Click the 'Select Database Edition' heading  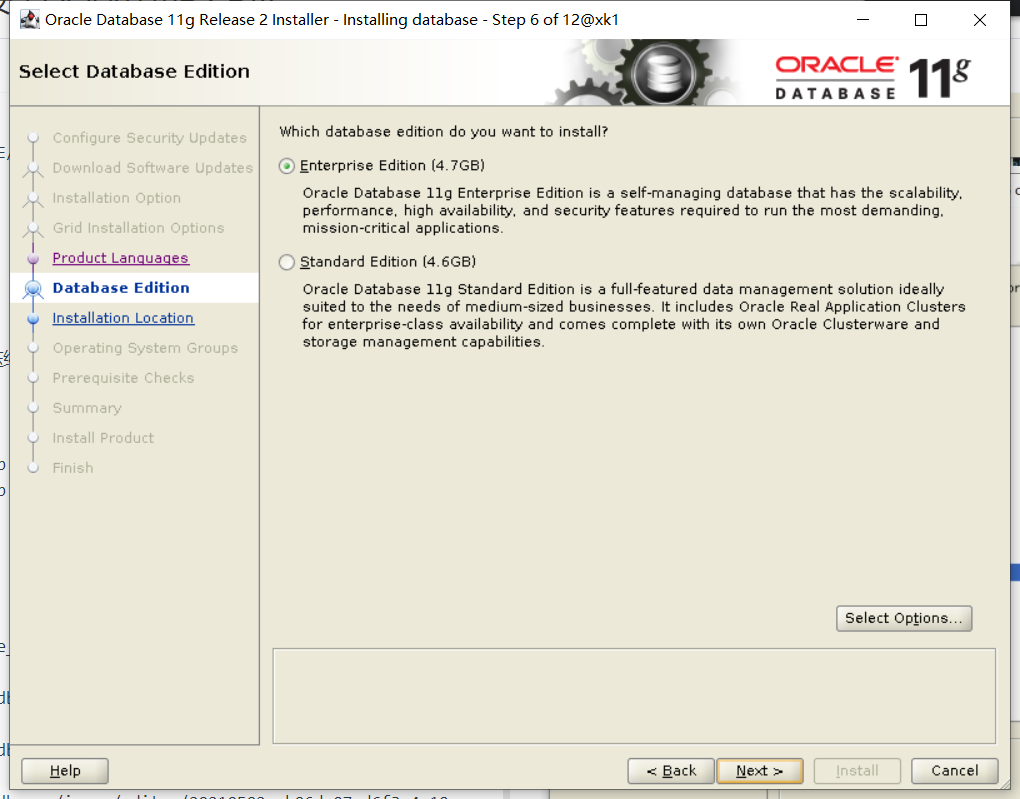point(134,71)
